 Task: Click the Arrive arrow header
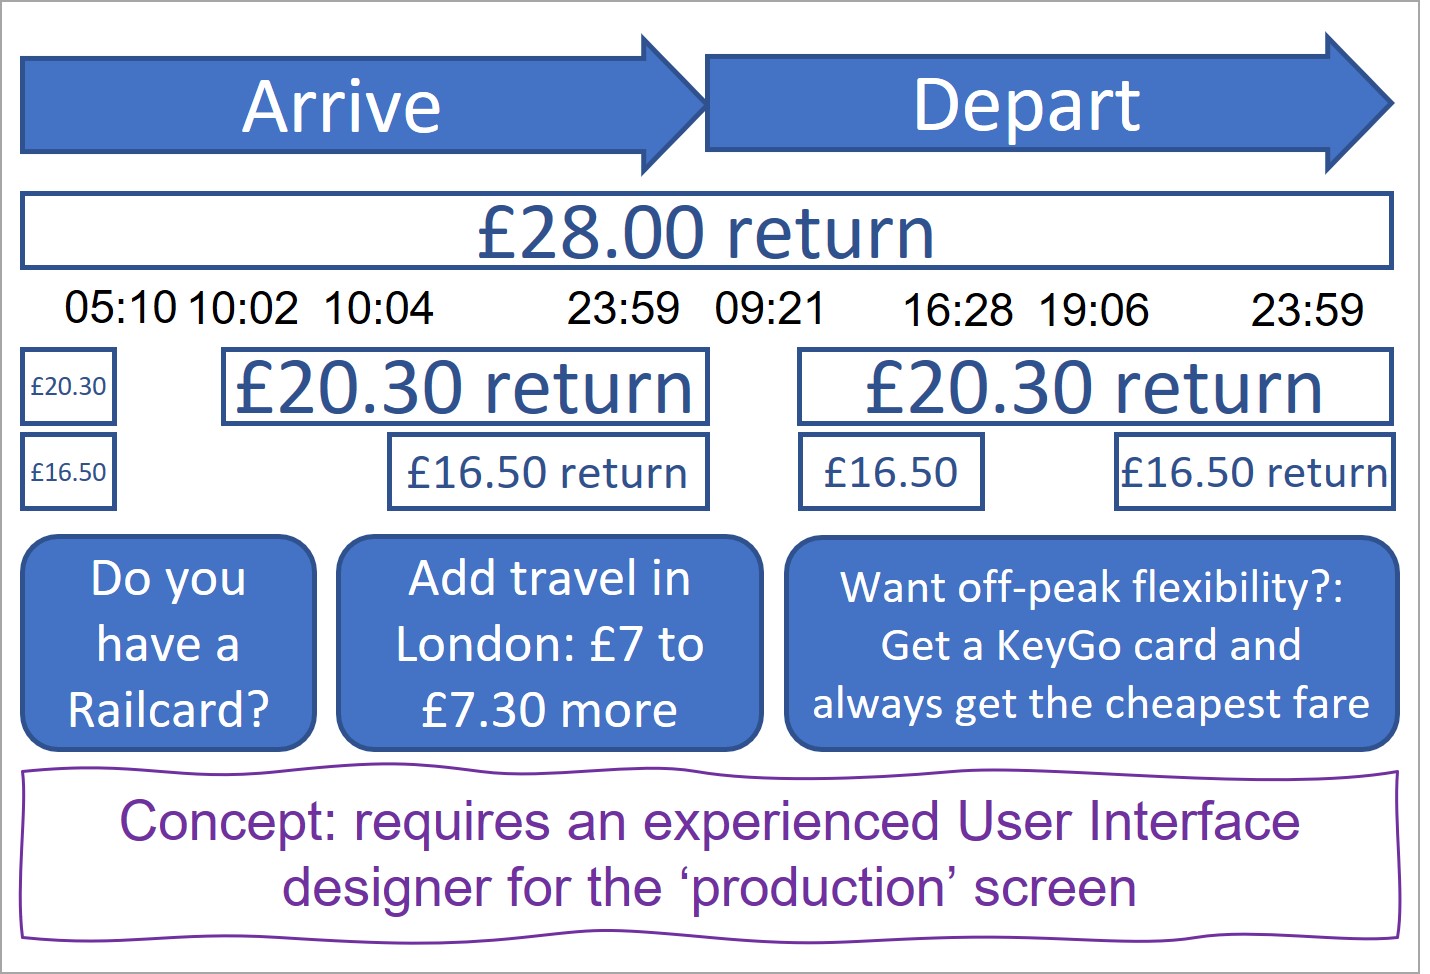tap(342, 106)
